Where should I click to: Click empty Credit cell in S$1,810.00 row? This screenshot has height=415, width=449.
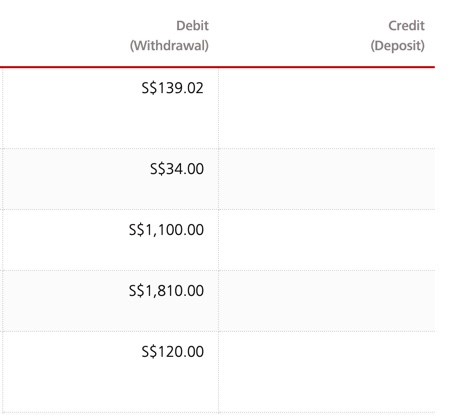pos(327,301)
